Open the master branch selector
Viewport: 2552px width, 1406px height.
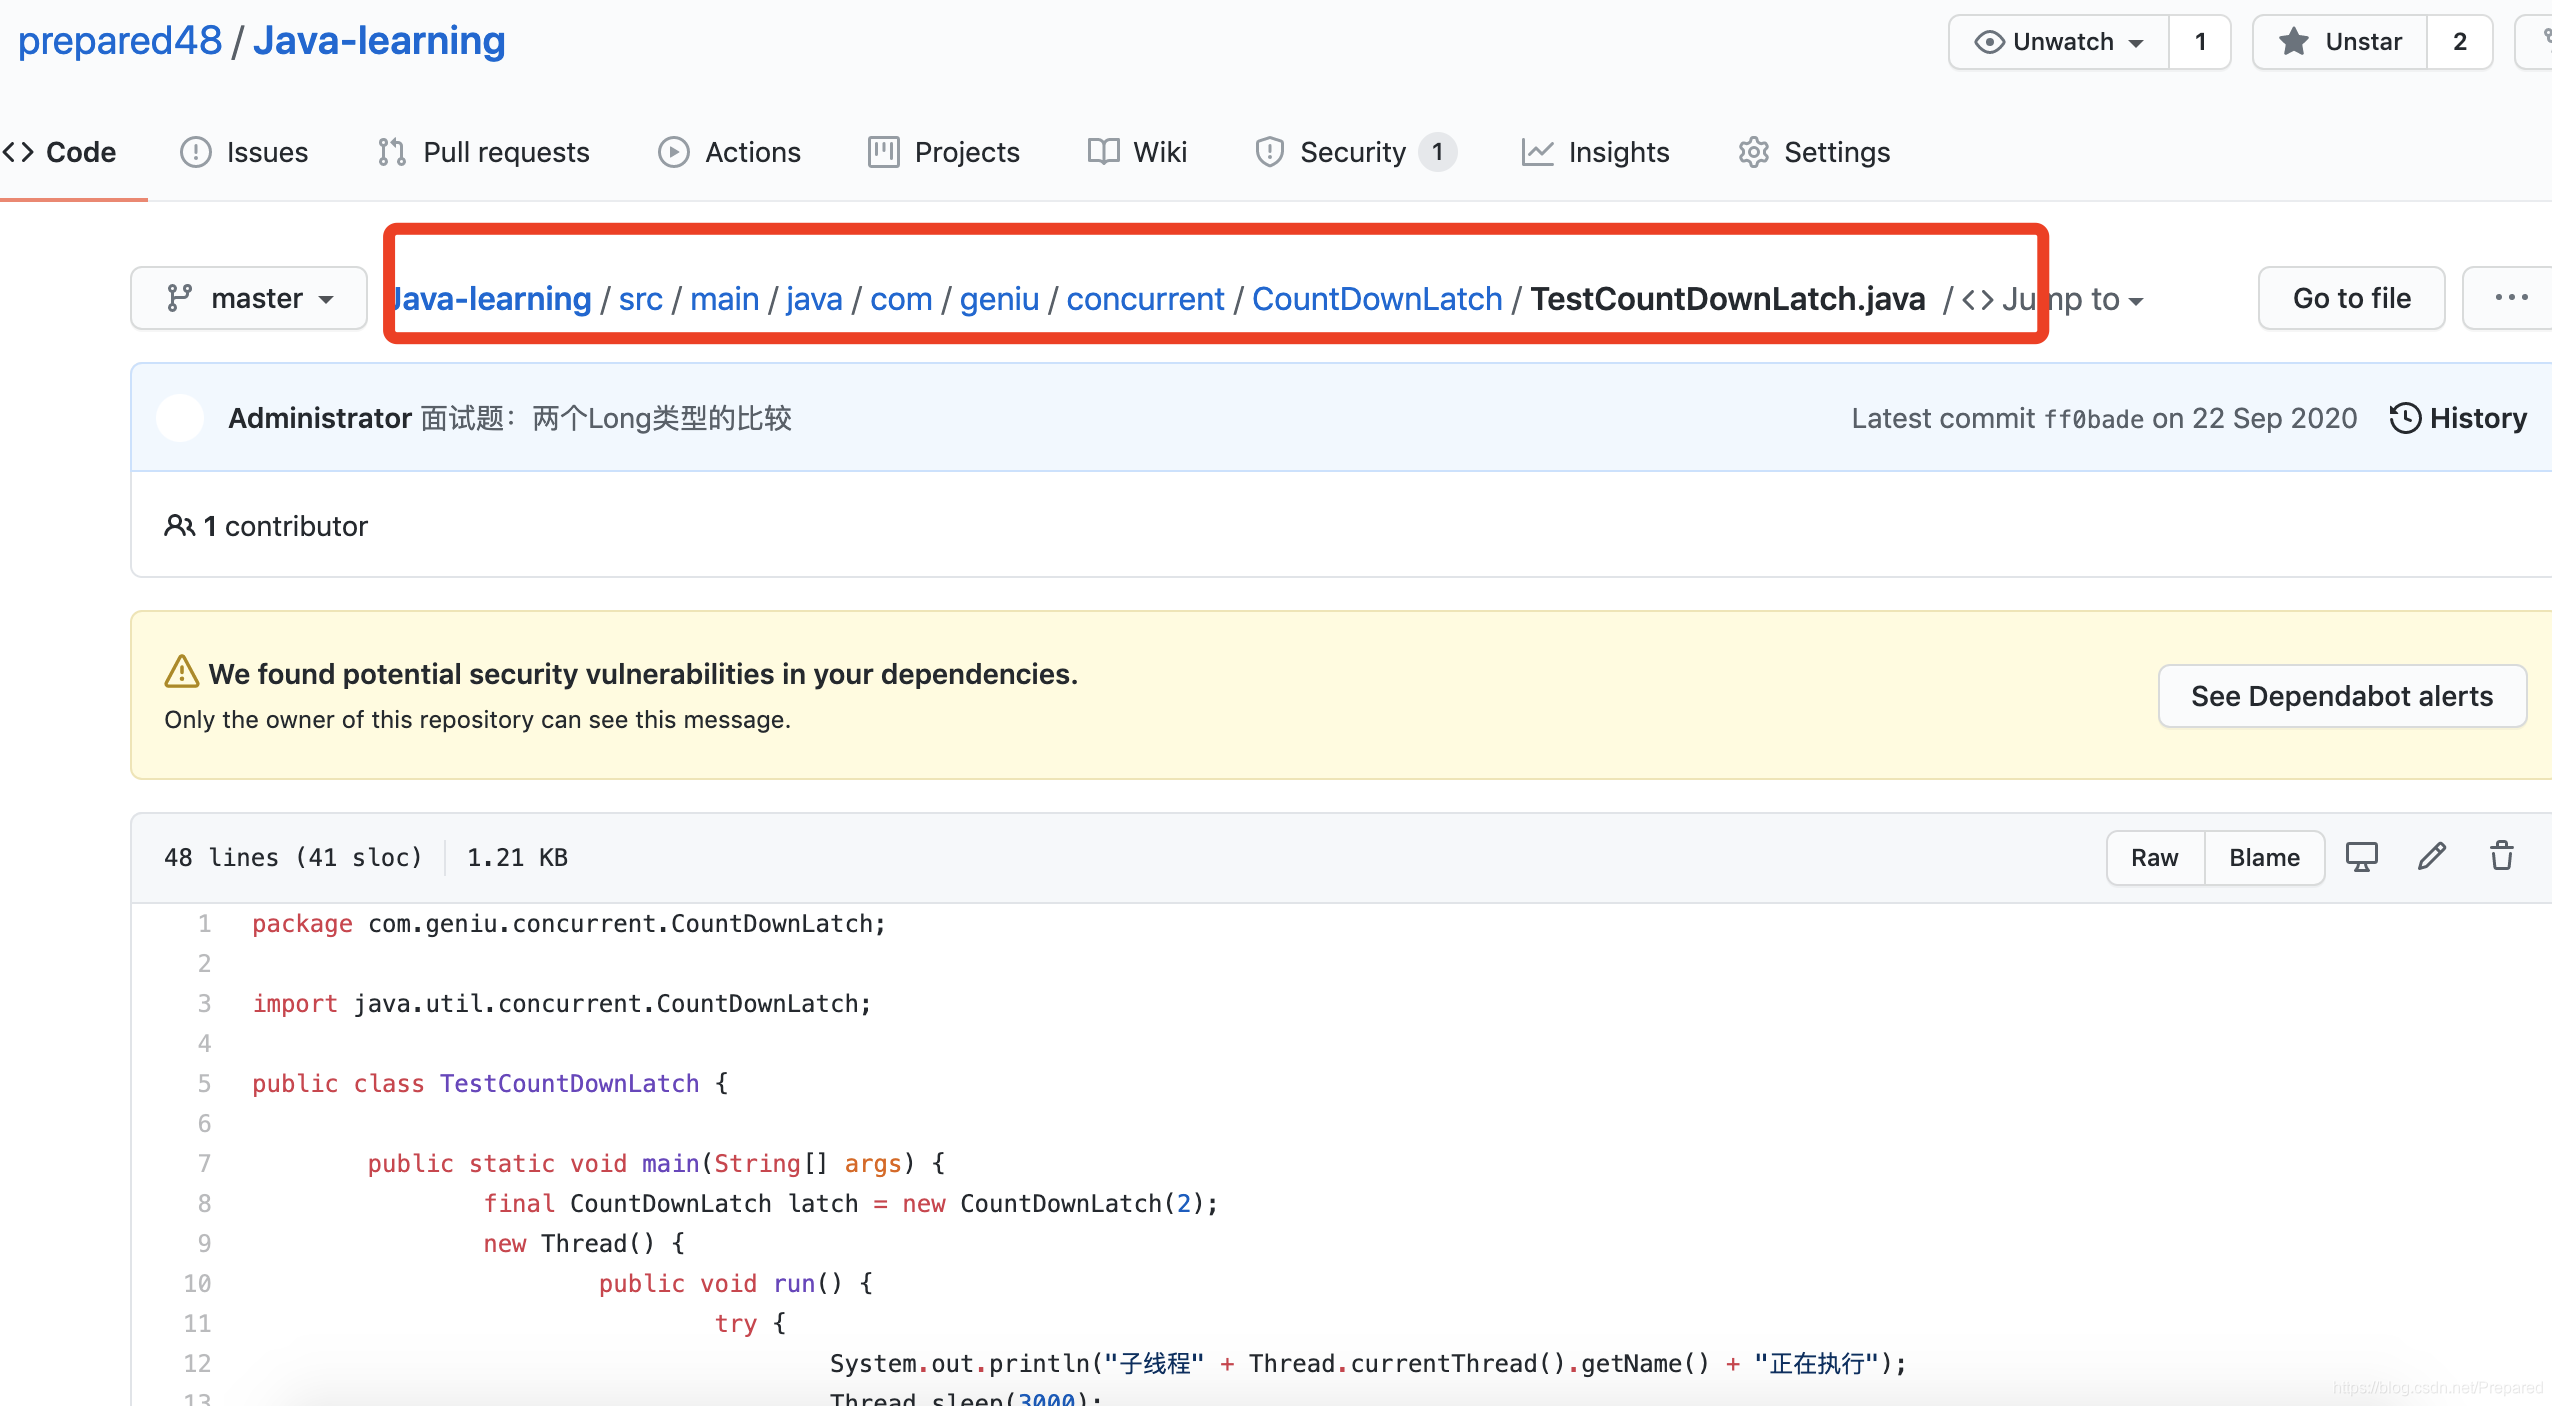point(249,298)
